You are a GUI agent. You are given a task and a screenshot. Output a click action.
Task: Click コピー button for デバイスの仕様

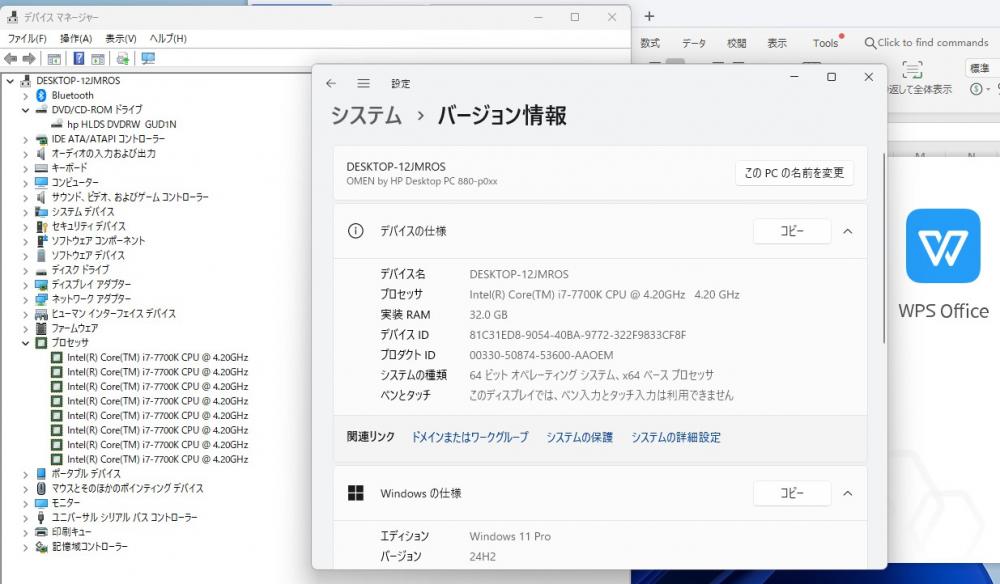pos(792,231)
